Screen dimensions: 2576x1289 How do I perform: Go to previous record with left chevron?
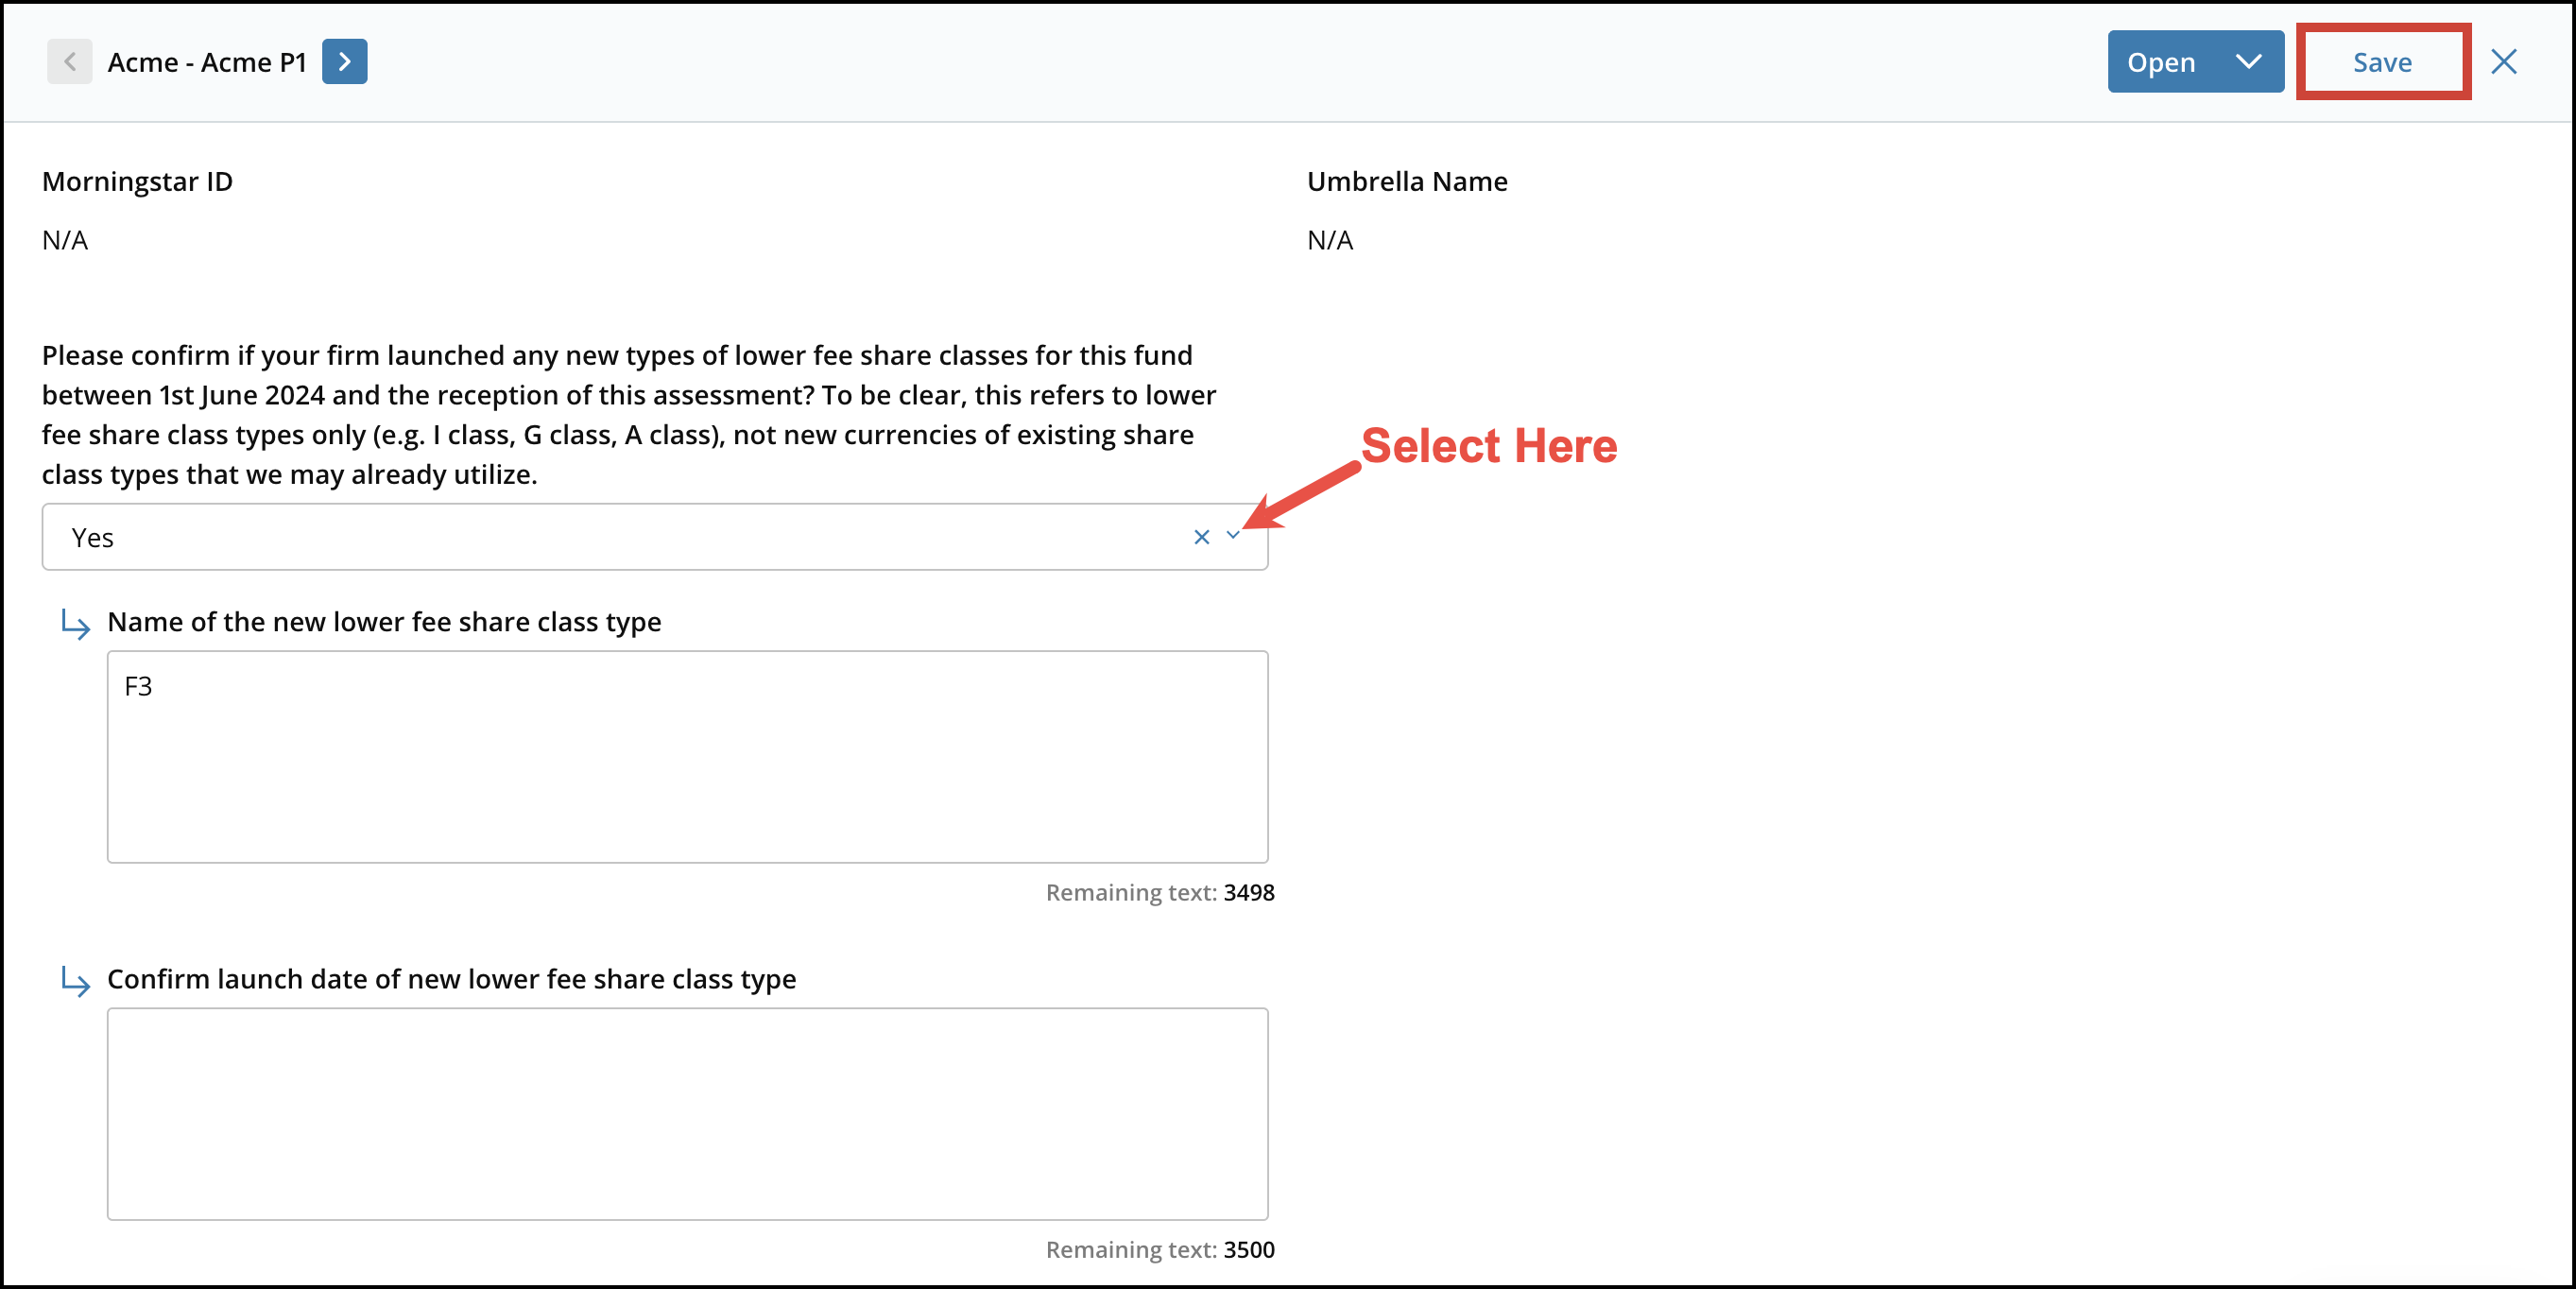click(x=69, y=62)
